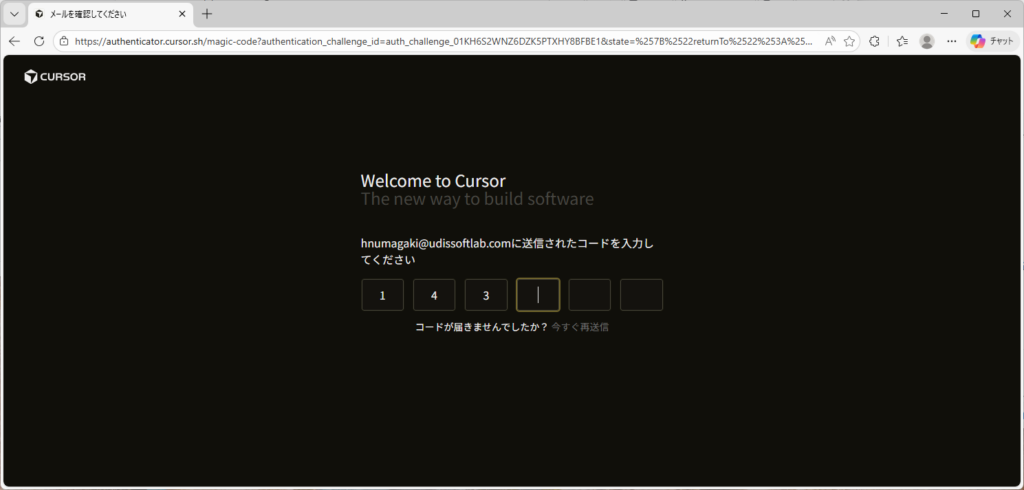Viewport: 1024px width, 490px height.
Task: Click the address bar URL text
Action: [440, 41]
